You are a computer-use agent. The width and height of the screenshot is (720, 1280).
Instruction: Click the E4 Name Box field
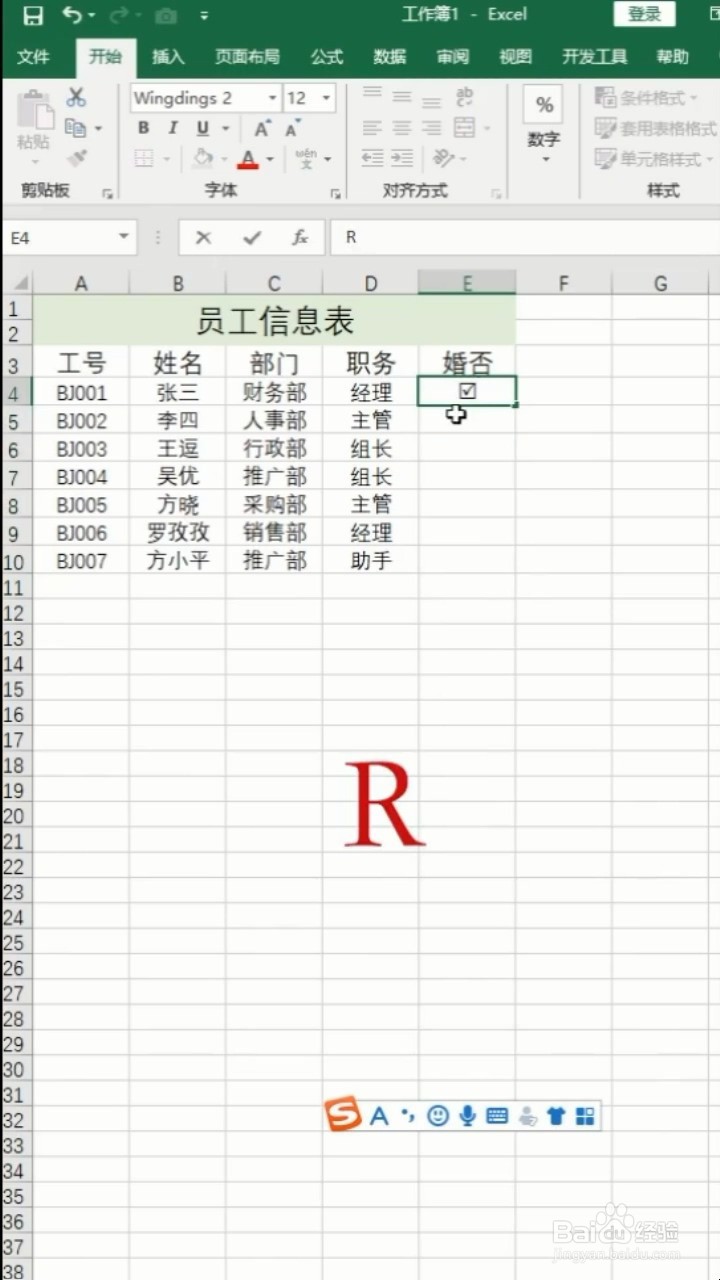[59, 237]
